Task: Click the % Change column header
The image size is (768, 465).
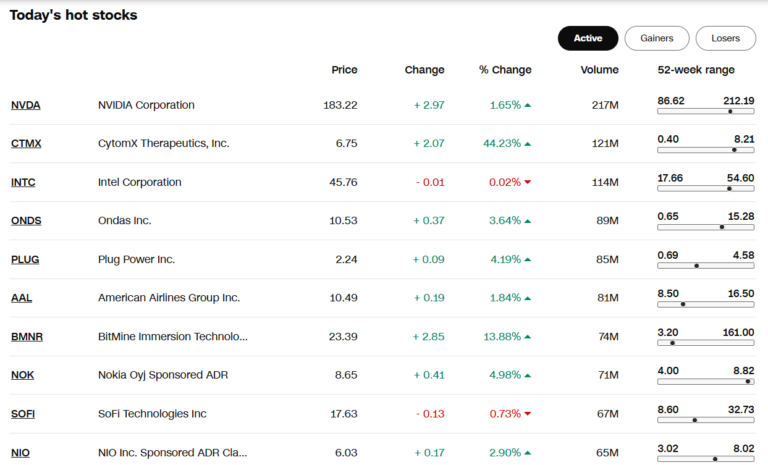Action: click(x=505, y=70)
